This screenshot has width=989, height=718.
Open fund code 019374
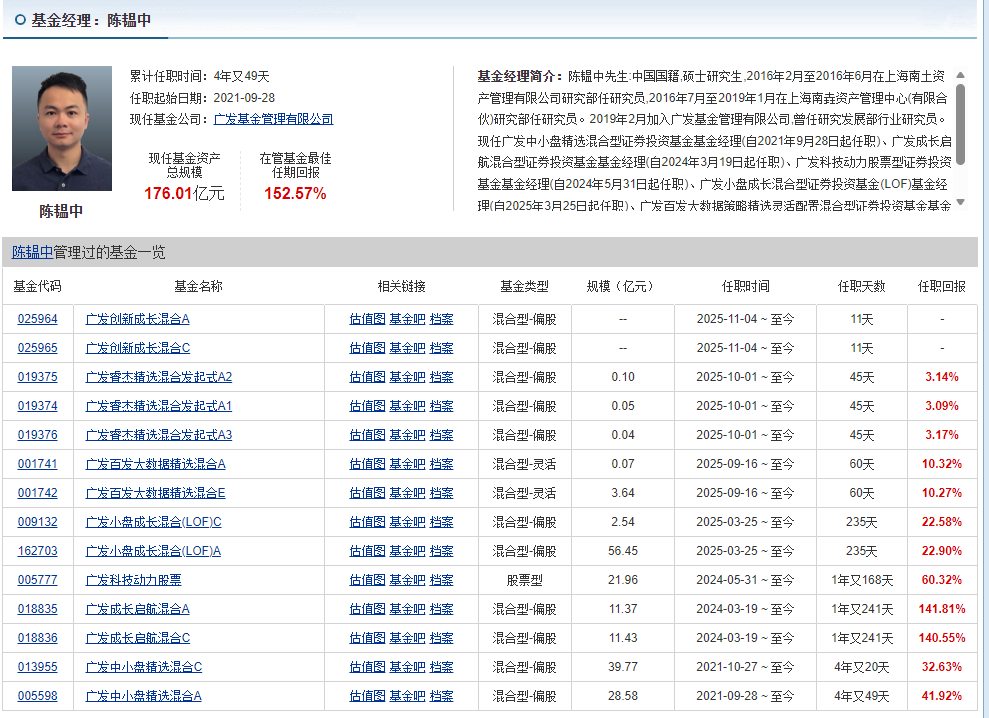[37, 406]
